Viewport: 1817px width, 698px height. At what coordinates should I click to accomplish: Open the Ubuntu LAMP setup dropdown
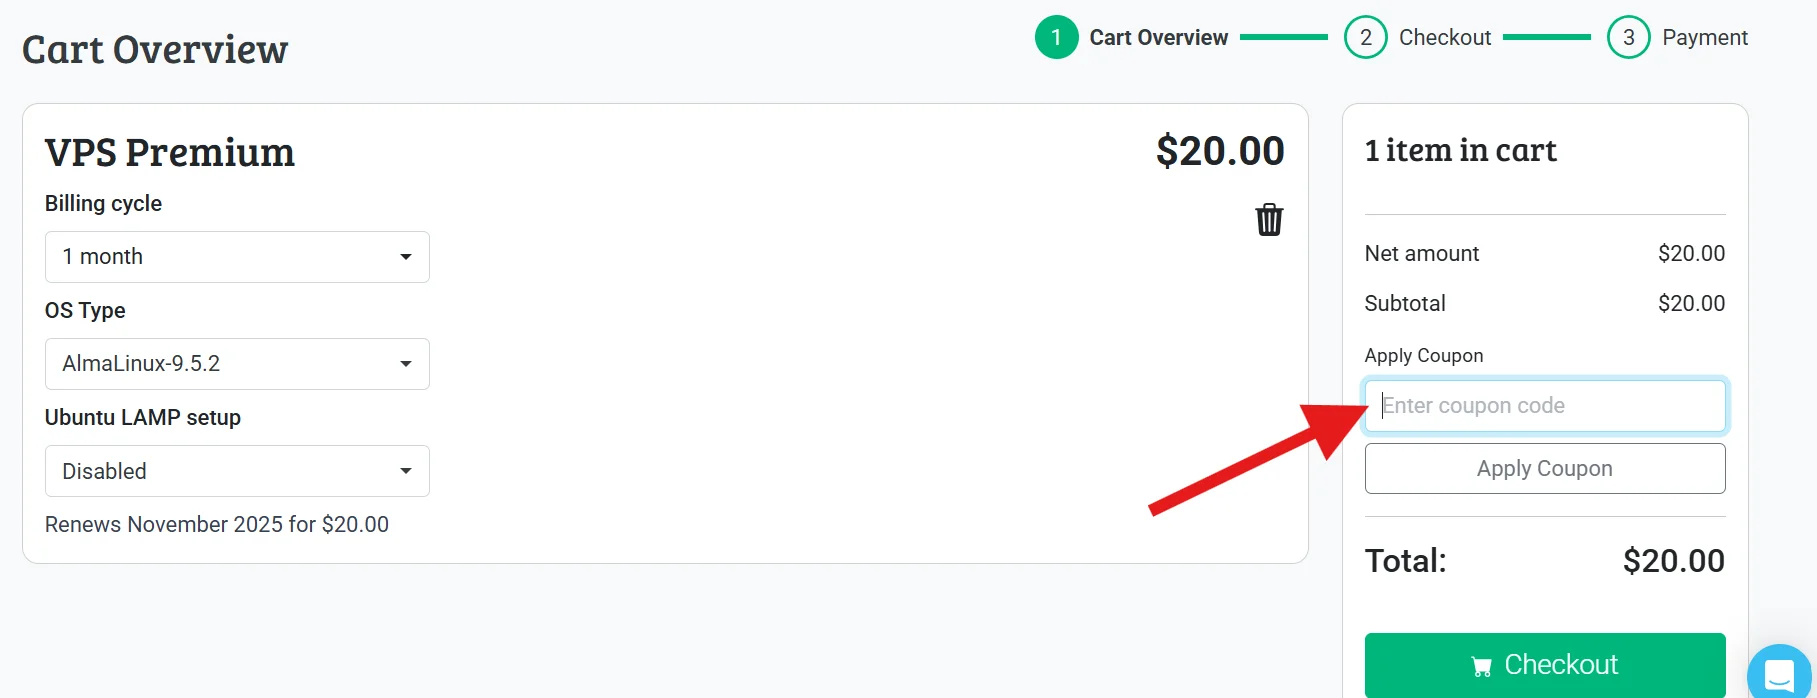click(x=237, y=471)
